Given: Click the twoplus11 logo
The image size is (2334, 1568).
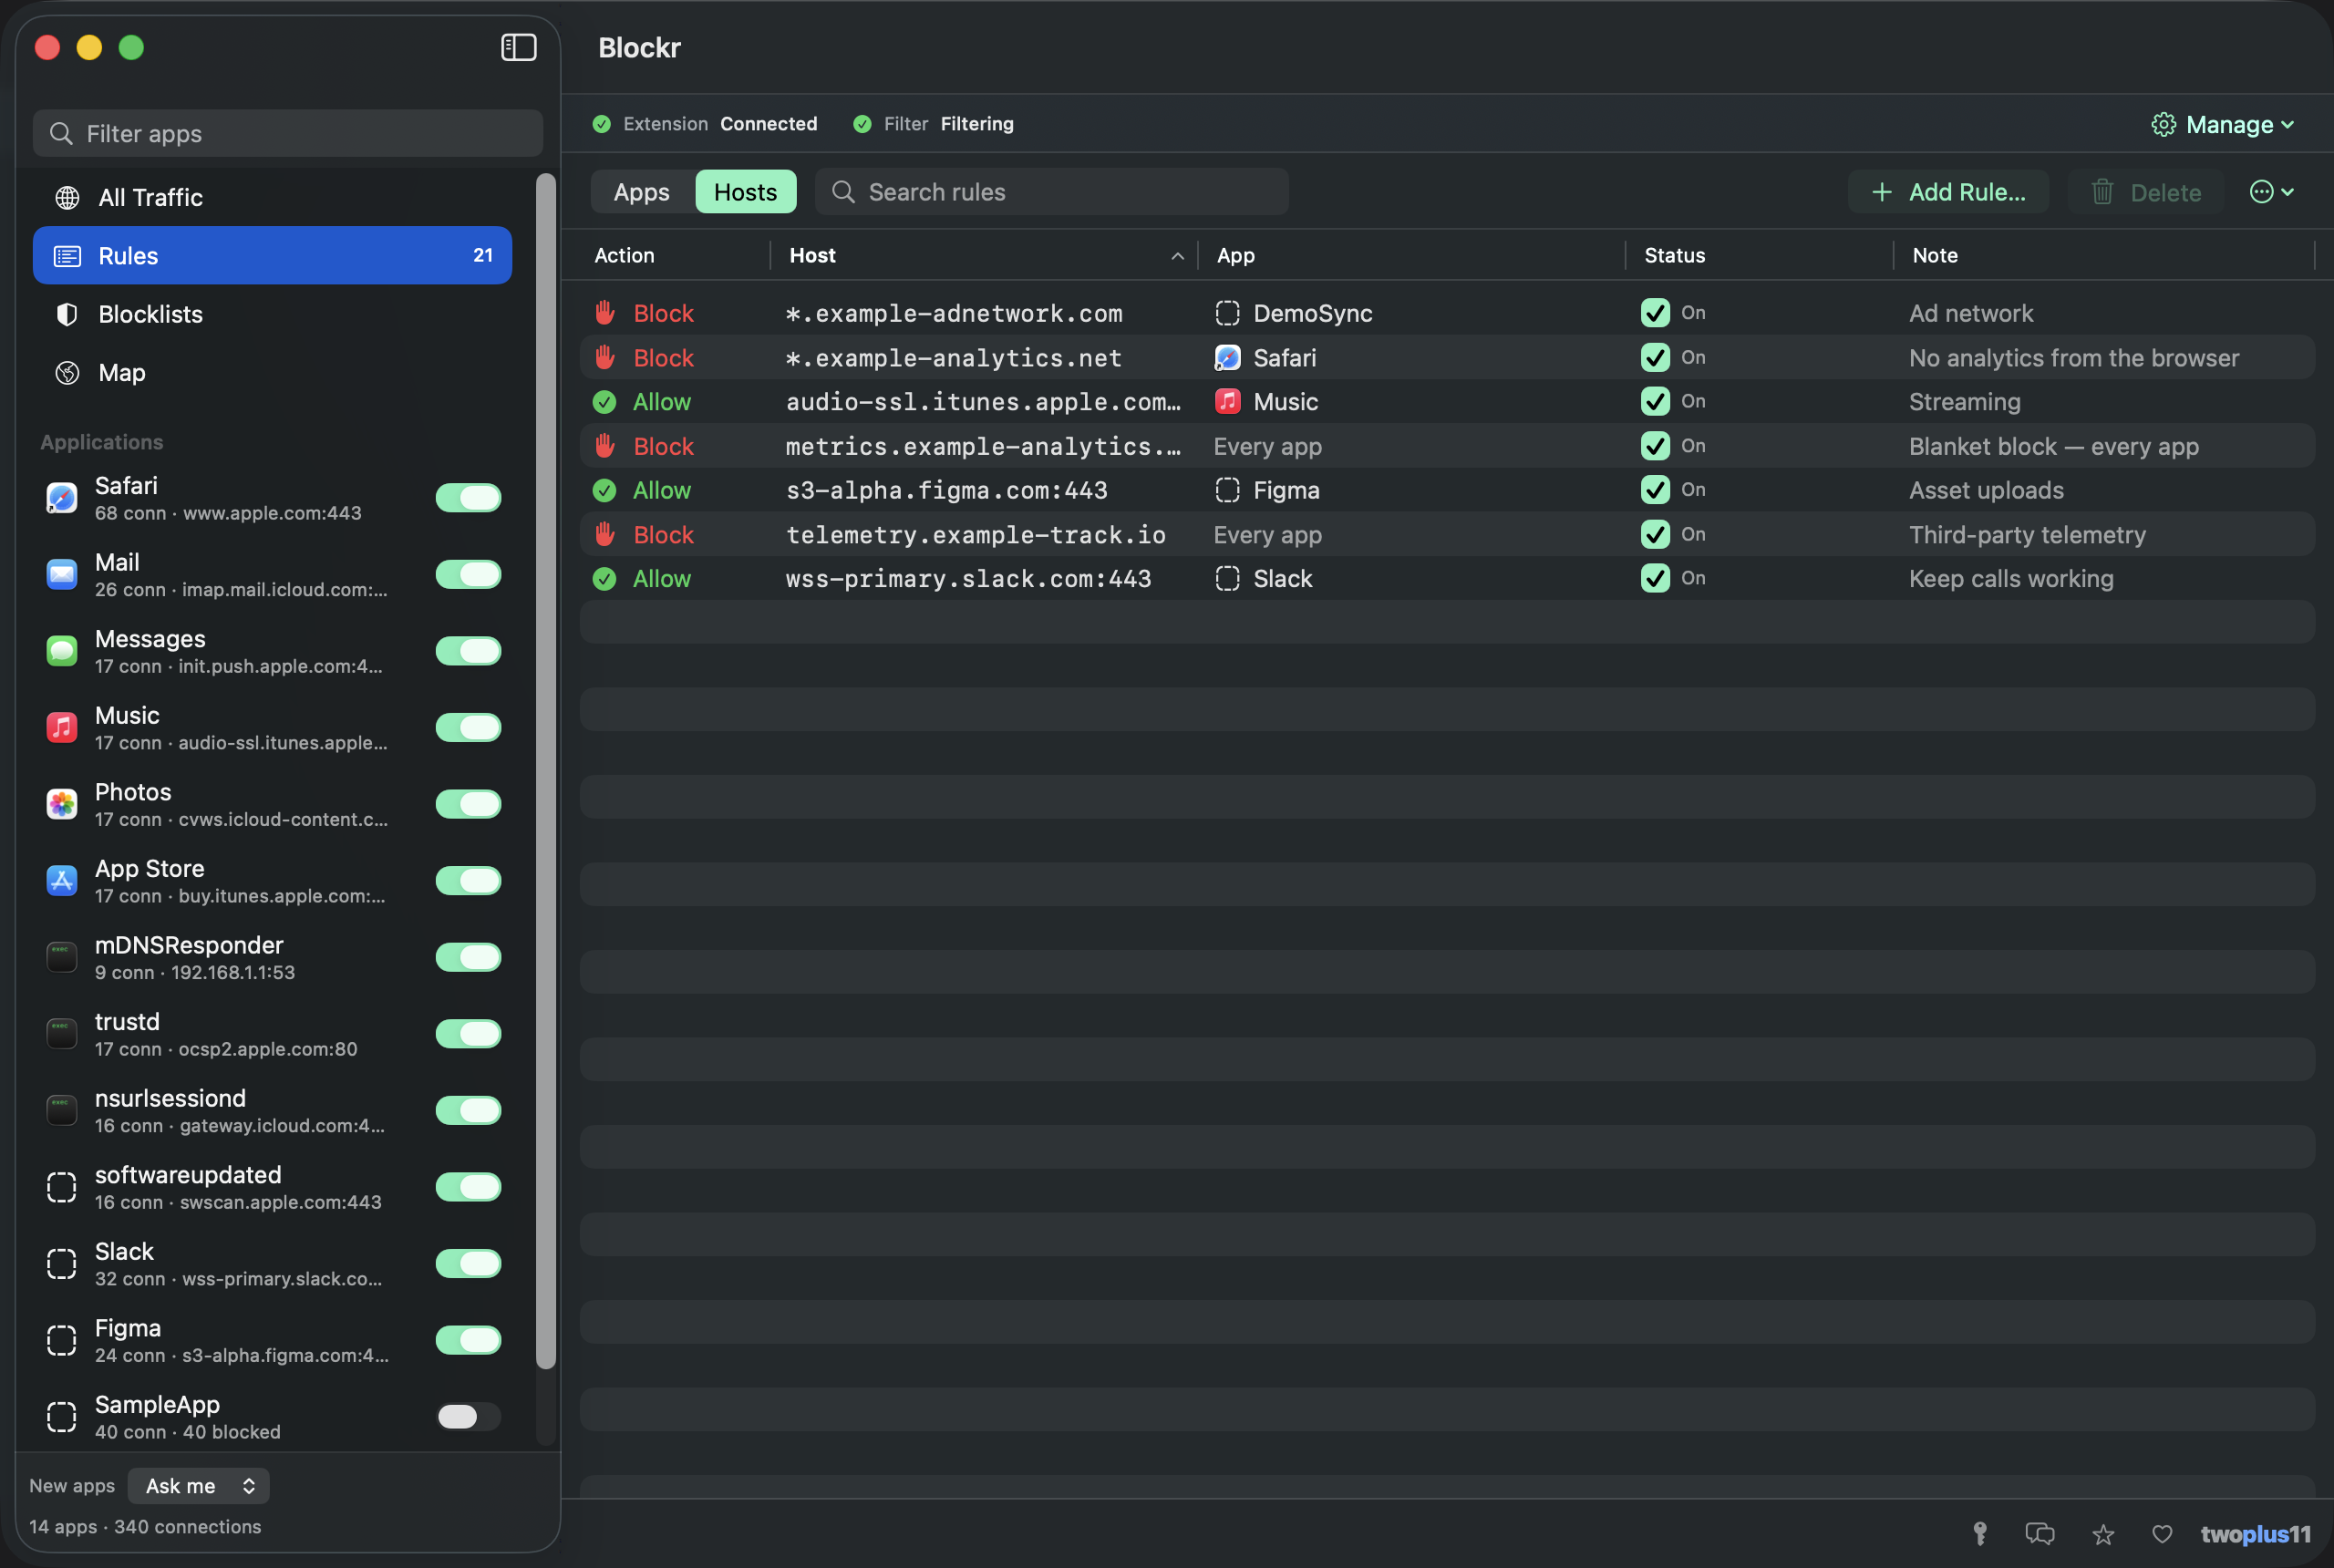Looking at the screenshot, I should point(2255,1534).
